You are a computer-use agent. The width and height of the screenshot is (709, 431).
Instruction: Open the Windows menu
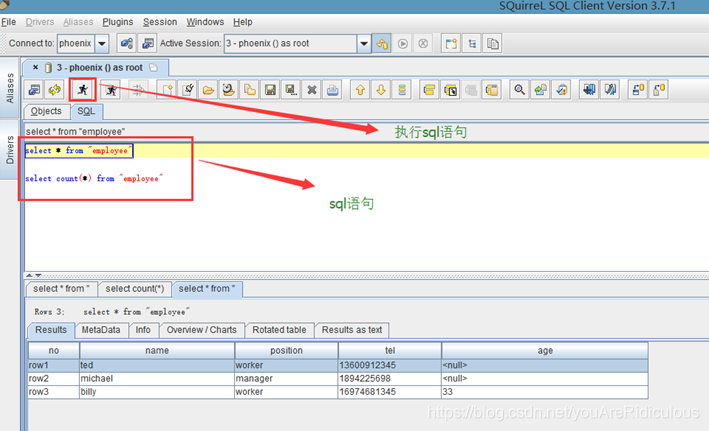point(205,22)
